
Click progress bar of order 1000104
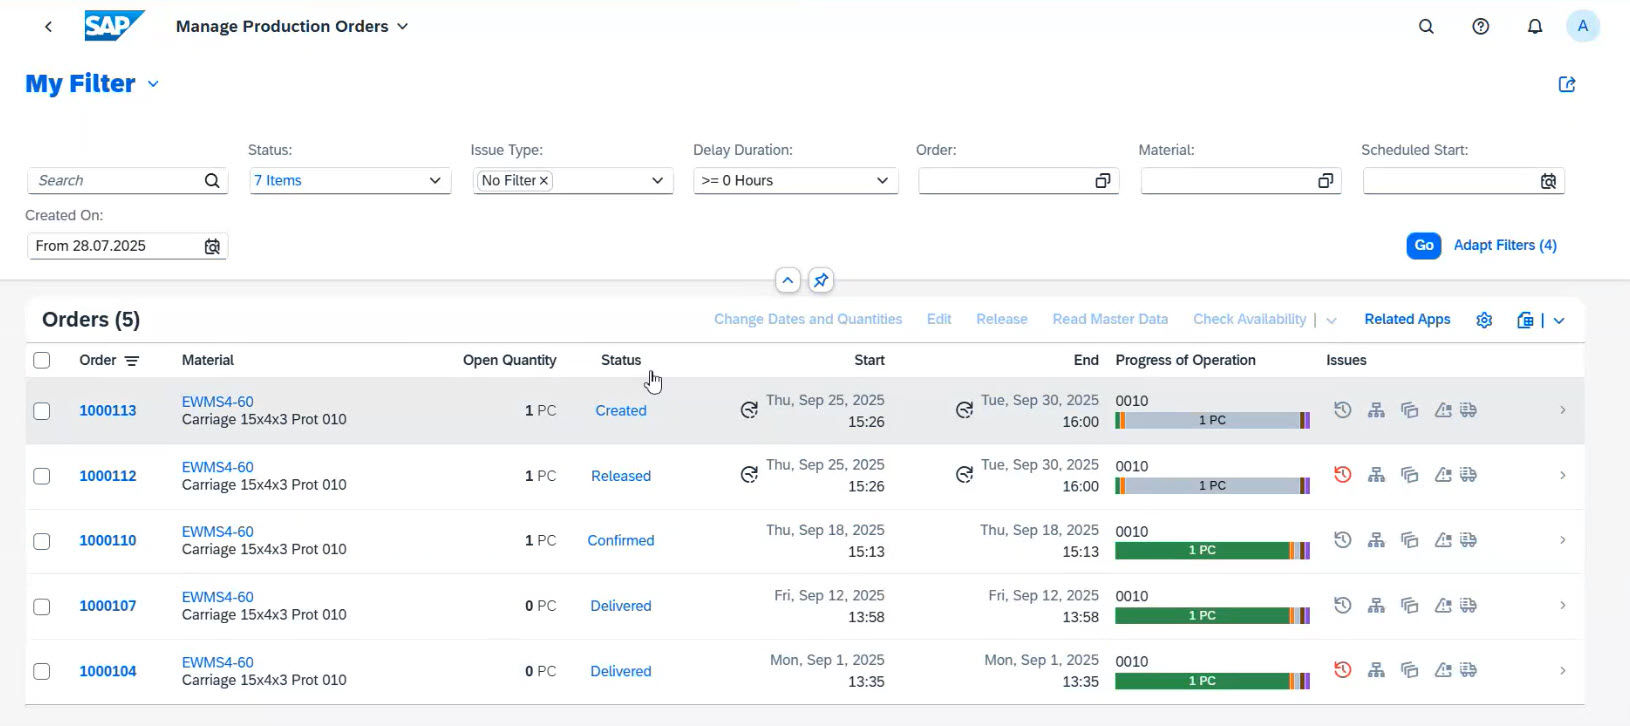[1212, 681]
